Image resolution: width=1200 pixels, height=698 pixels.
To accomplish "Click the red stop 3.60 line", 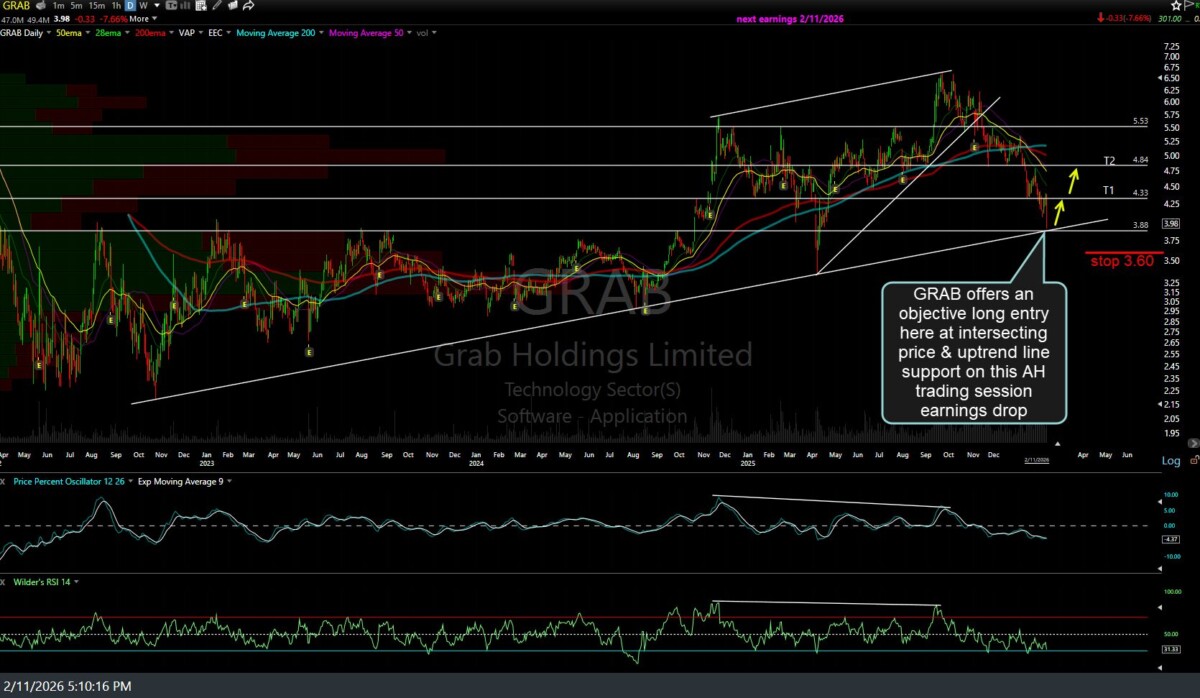I will point(1120,252).
